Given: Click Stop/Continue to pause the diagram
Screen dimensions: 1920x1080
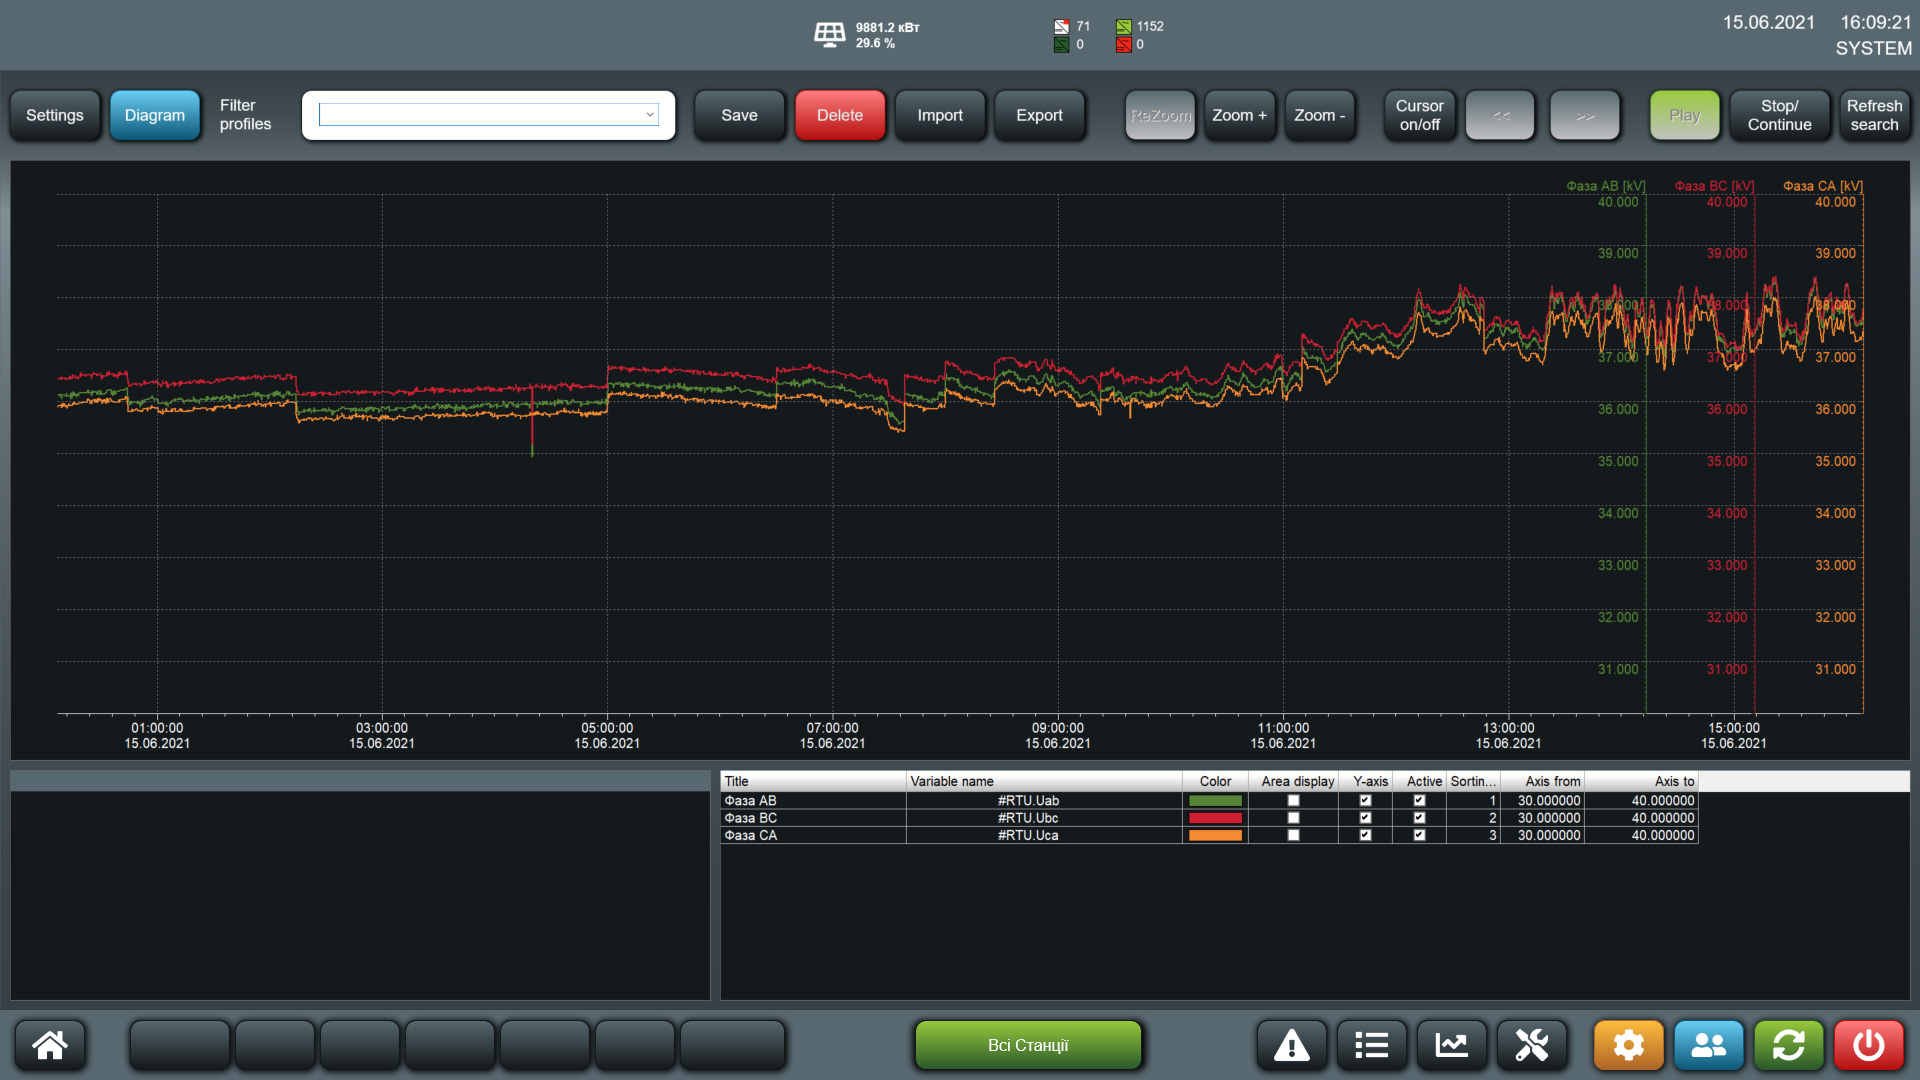Looking at the screenshot, I should tap(1778, 115).
